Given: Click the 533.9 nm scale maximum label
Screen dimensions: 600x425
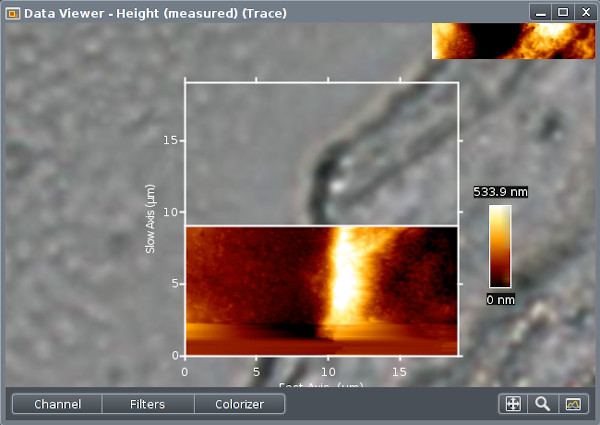Looking at the screenshot, I should 500,192.
